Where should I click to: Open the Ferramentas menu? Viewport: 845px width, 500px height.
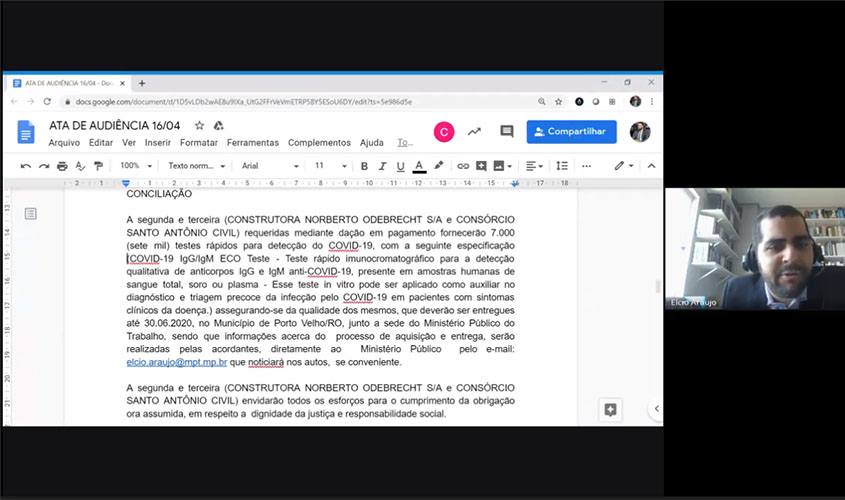point(253,143)
